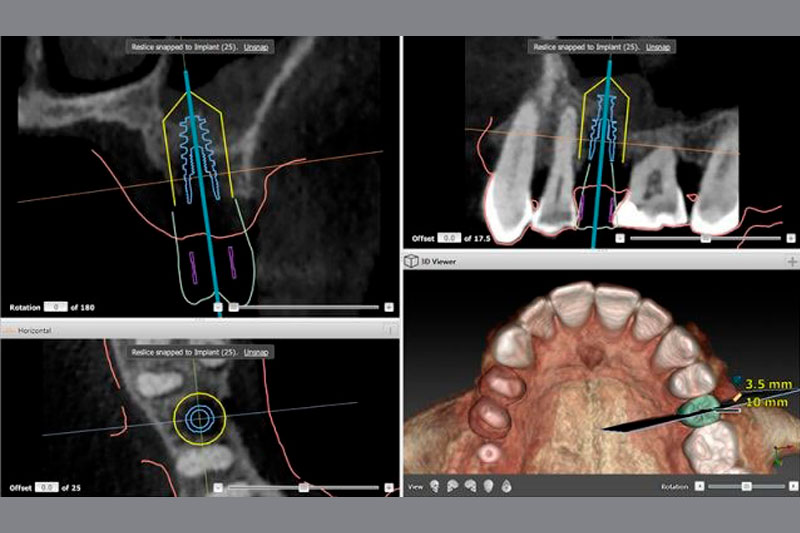Unsnap reslice in top-left cross-section view

coord(259,46)
